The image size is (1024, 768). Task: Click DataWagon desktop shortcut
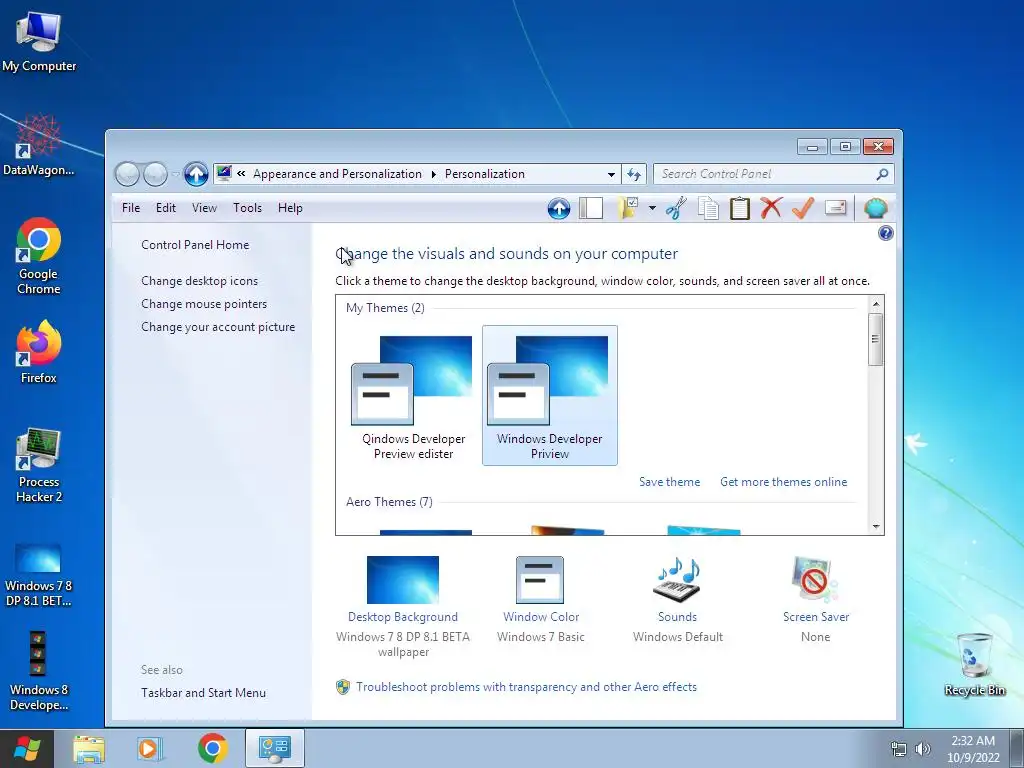click(39, 145)
